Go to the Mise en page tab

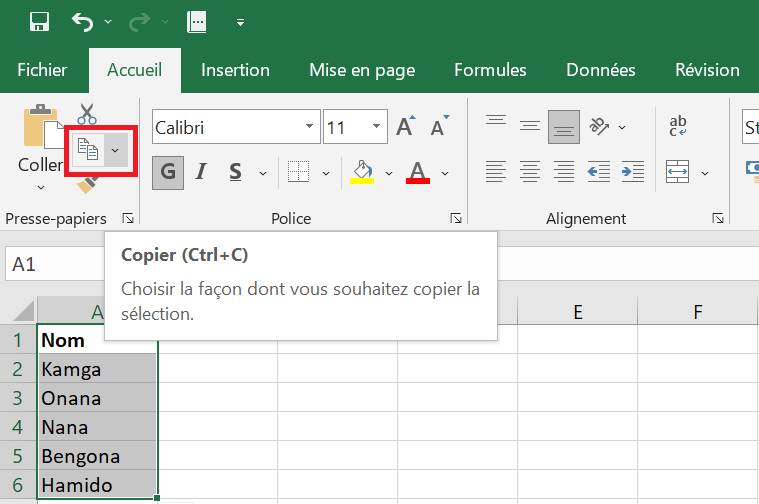[362, 70]
